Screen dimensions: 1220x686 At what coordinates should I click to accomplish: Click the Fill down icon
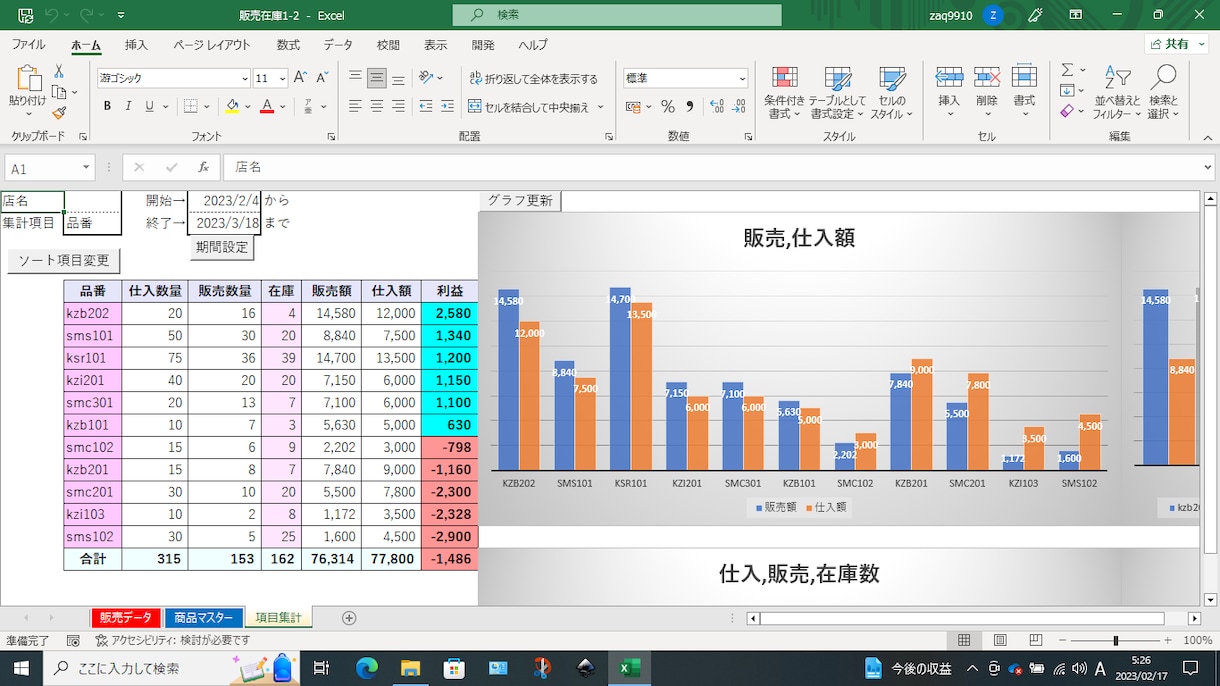[x=1067, y=91]
